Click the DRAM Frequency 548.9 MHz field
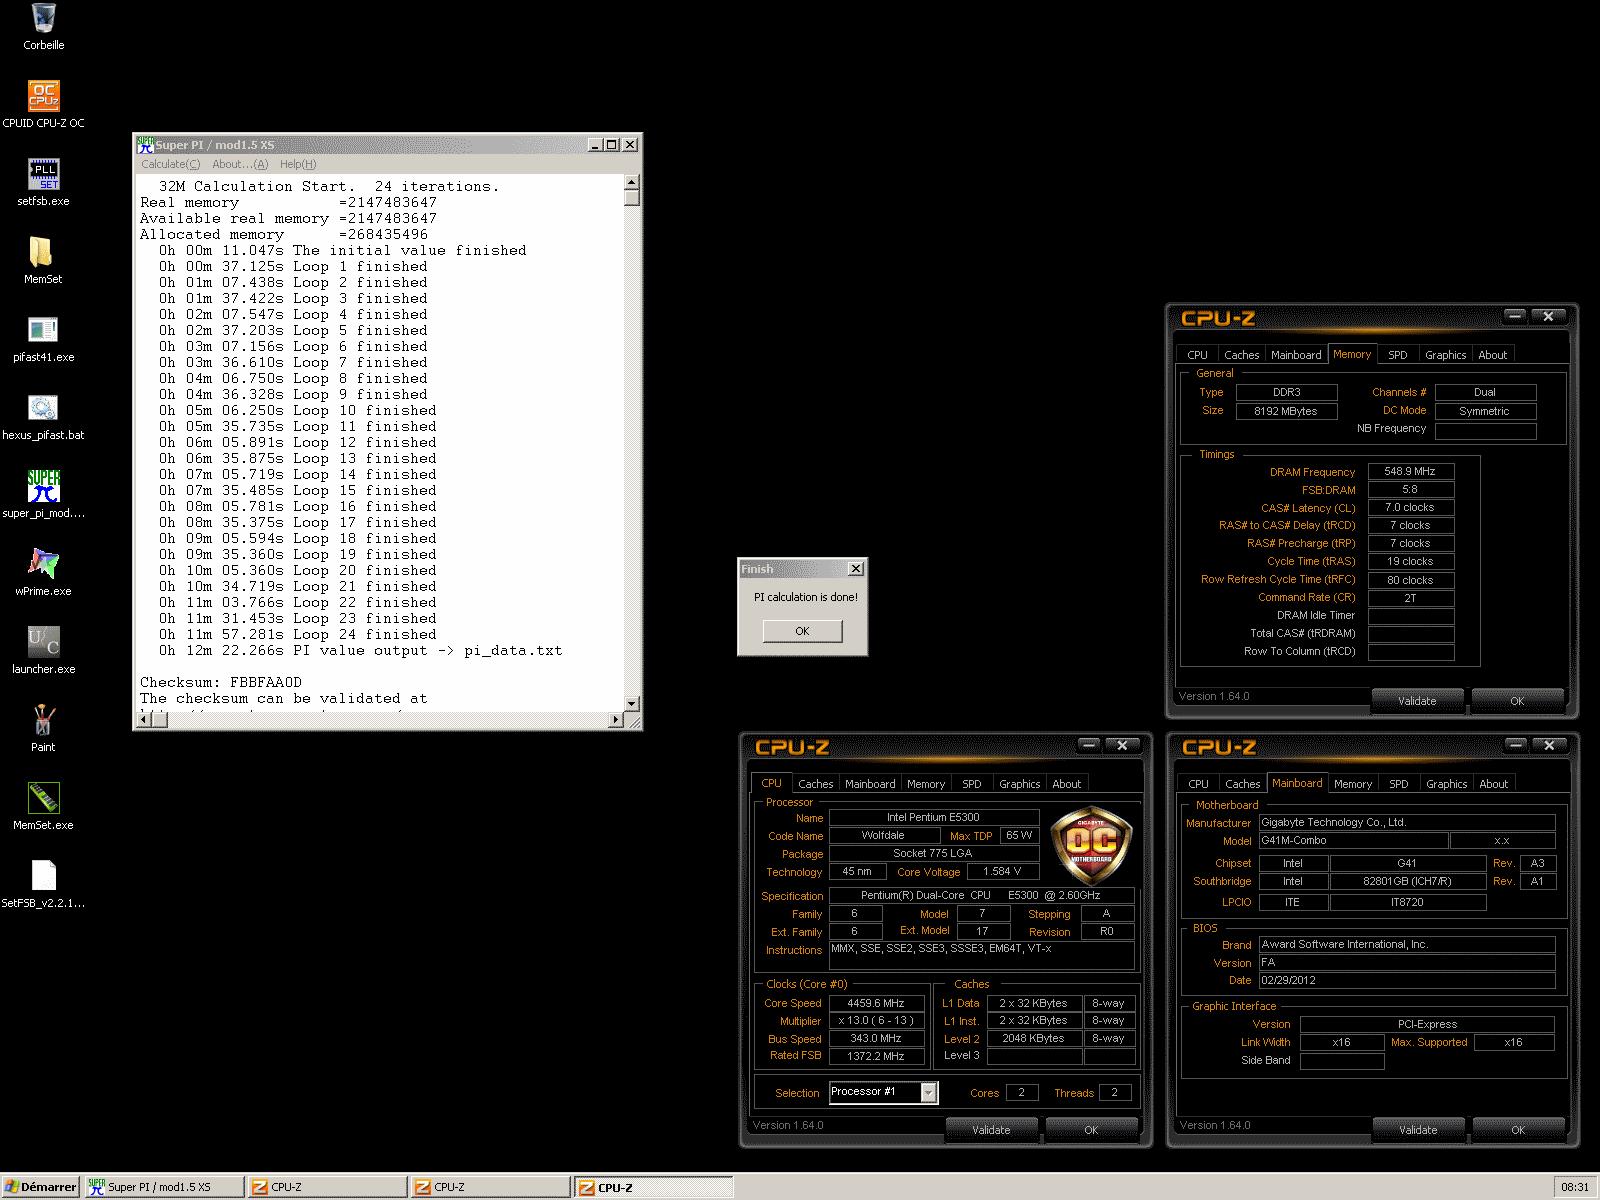The height and width of the screenshot is (1200, 1600). (x=1411, y=471)
